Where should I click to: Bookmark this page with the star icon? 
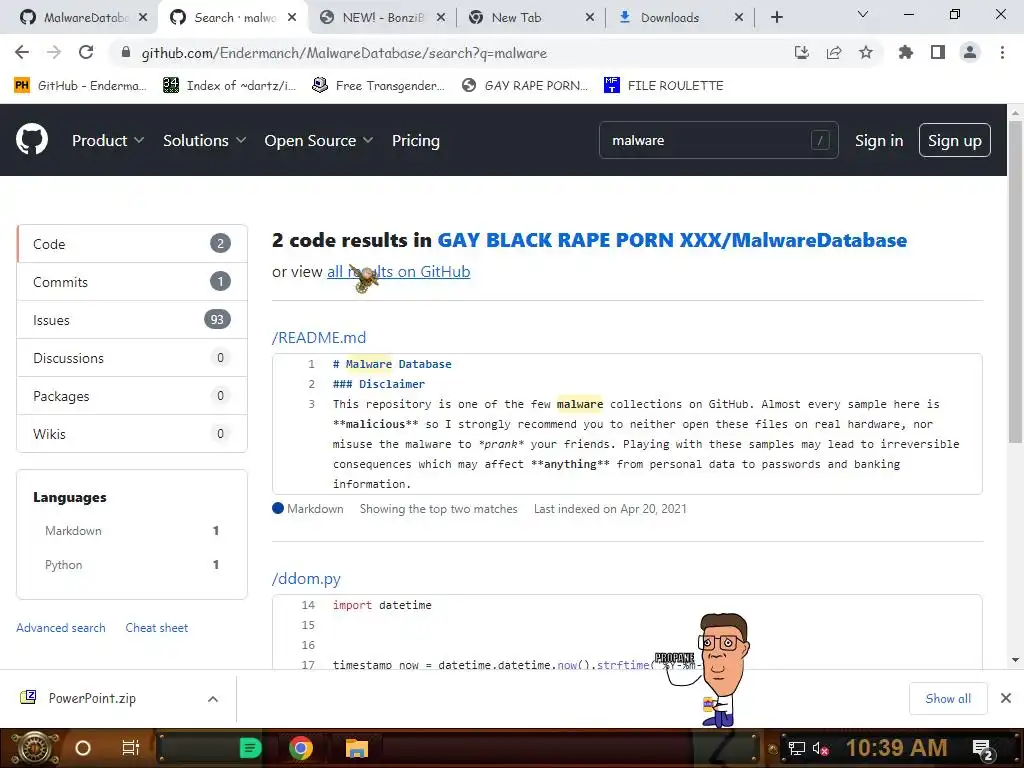[x=865, y=53]
